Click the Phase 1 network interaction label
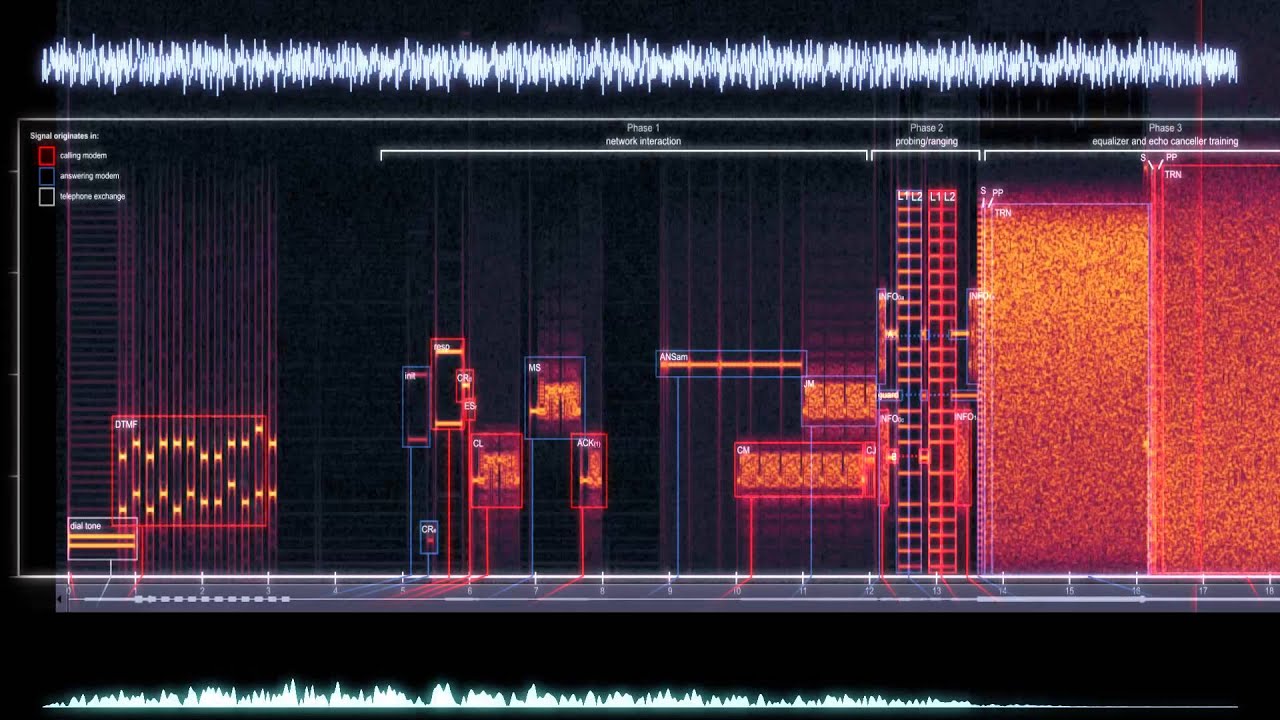The width and height of the screenshot is (1280, 720). [x=643, y=135]
